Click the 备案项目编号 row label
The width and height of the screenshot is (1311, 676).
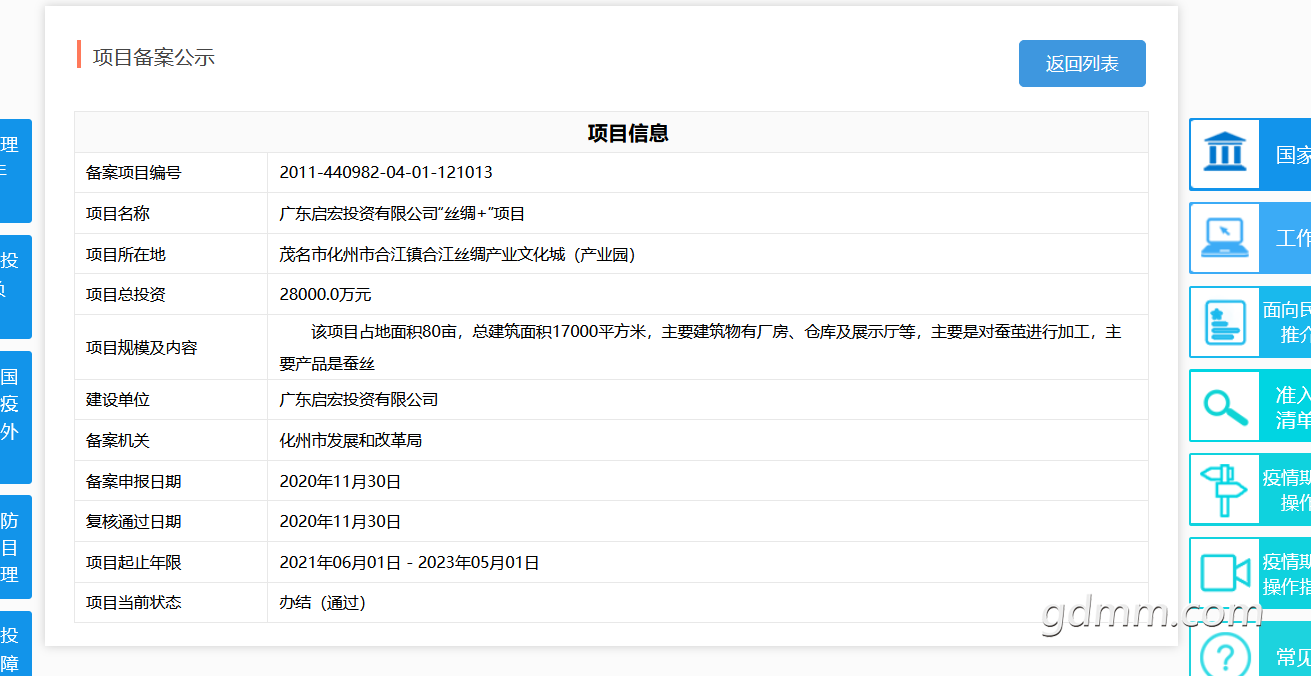point(134,173)
